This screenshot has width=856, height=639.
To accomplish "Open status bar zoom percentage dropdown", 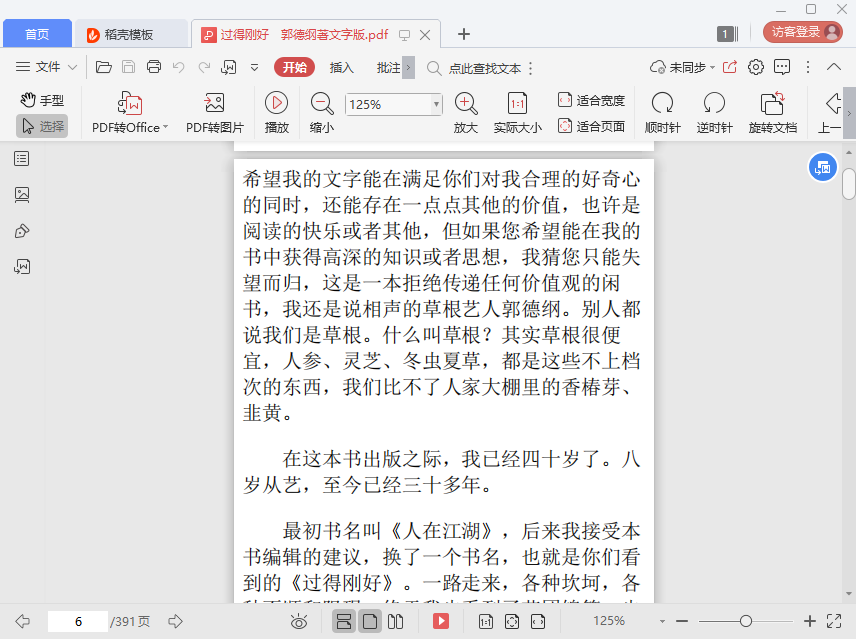I will (x=662, y=622).
